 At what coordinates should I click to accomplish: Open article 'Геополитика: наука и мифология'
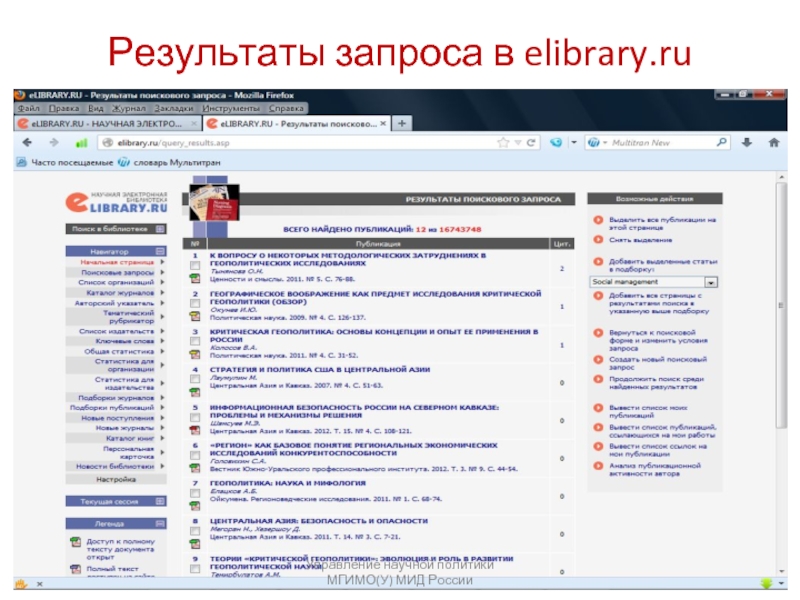[x=288, y=483]
